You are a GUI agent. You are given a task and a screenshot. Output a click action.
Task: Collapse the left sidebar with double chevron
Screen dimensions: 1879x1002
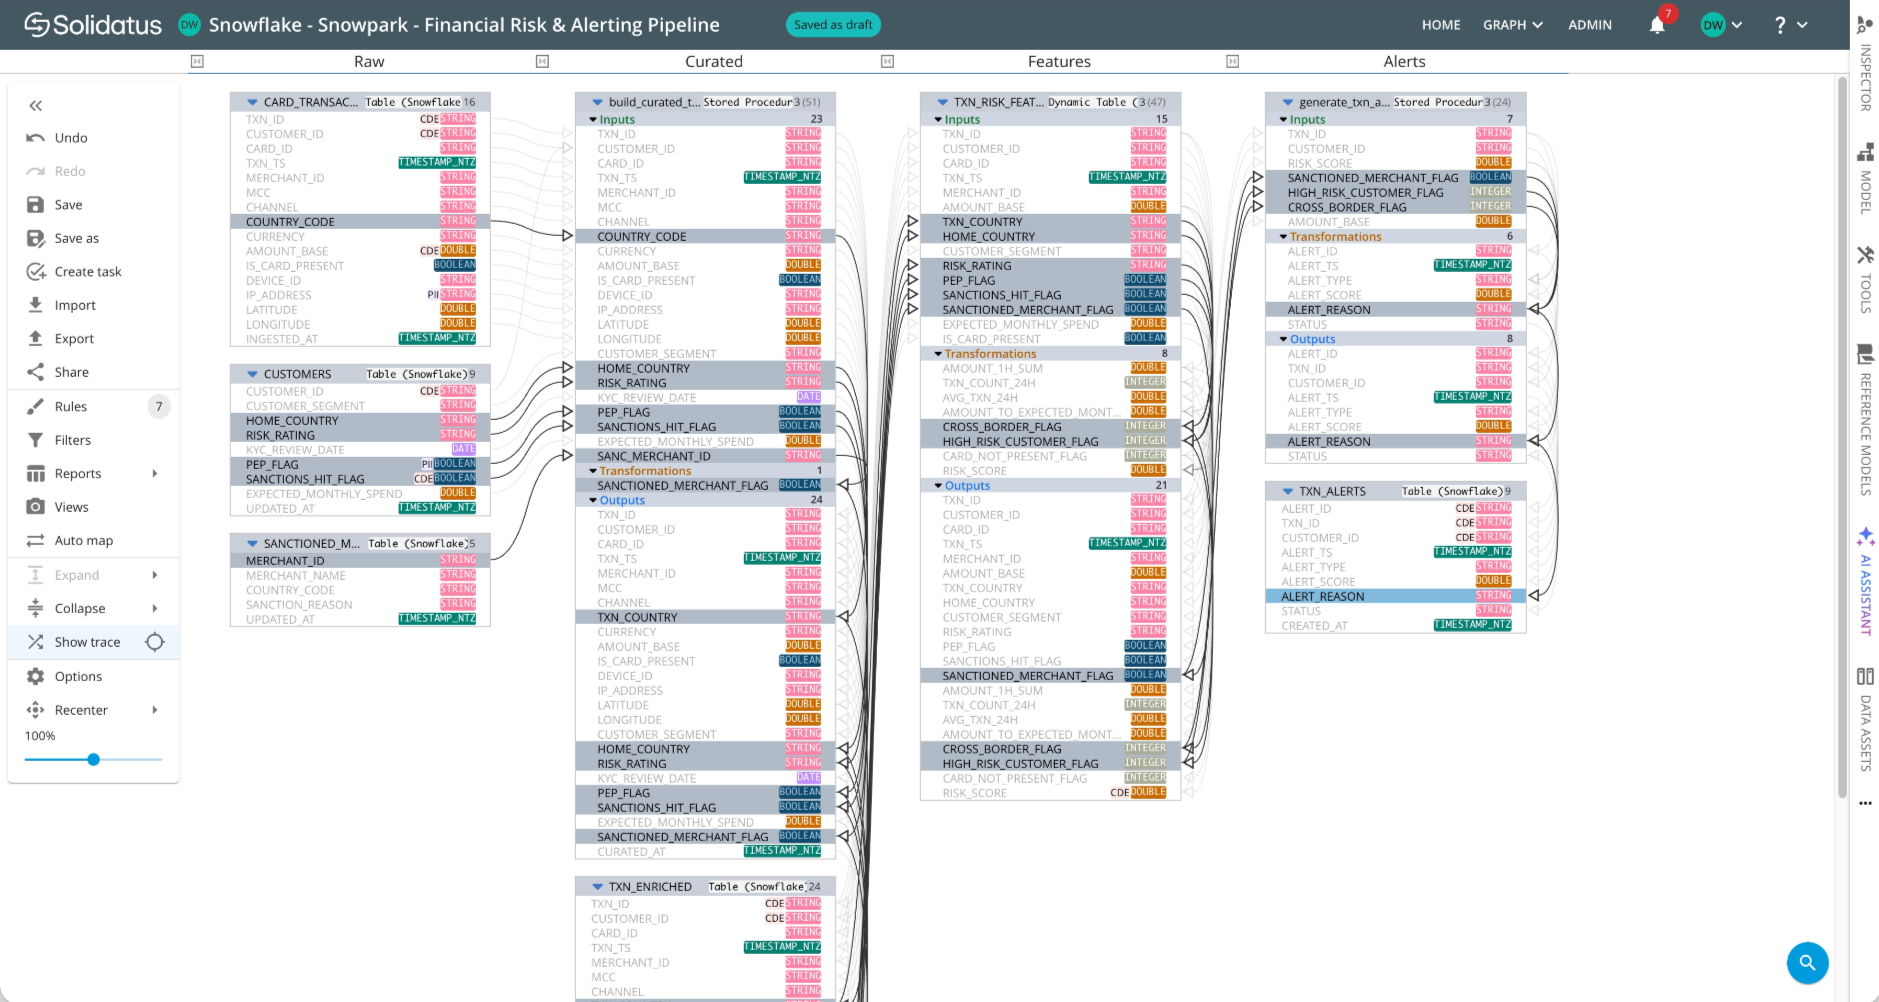click(36, 106)
